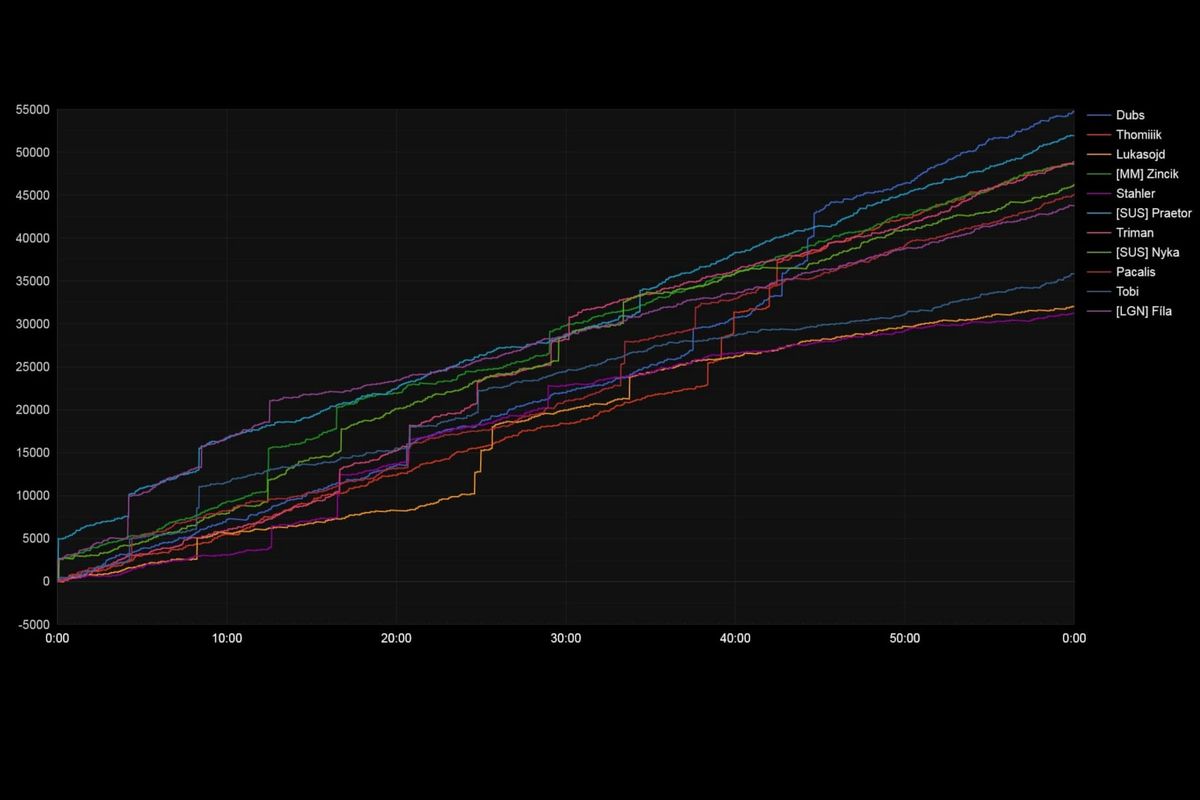Viewport: 1200px width, 800px height.
Task: Click the 40000 y-axis label
Action: point(33,239)
